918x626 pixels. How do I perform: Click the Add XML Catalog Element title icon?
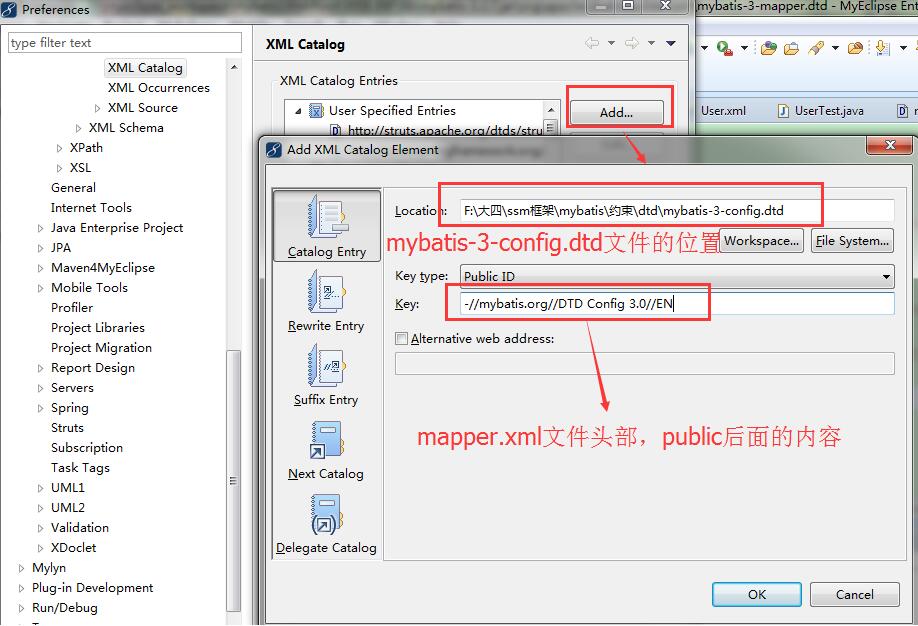[x=274, y=150]
